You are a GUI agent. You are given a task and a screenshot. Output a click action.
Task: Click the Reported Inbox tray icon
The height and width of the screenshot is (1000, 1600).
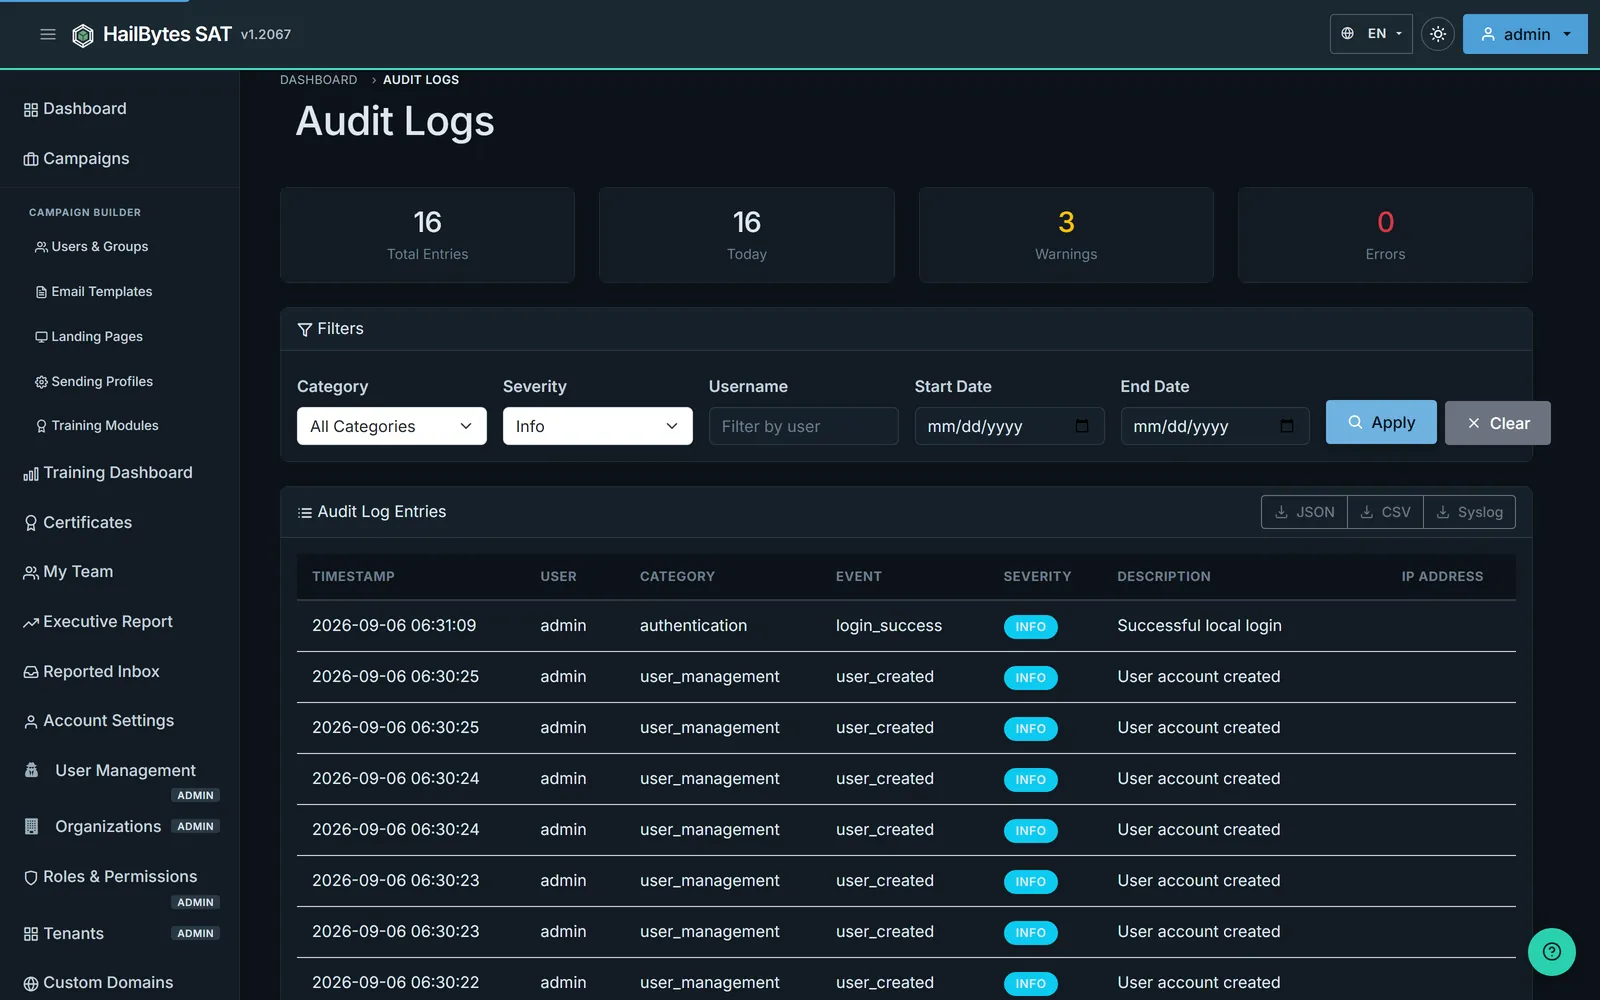point(31,672)
